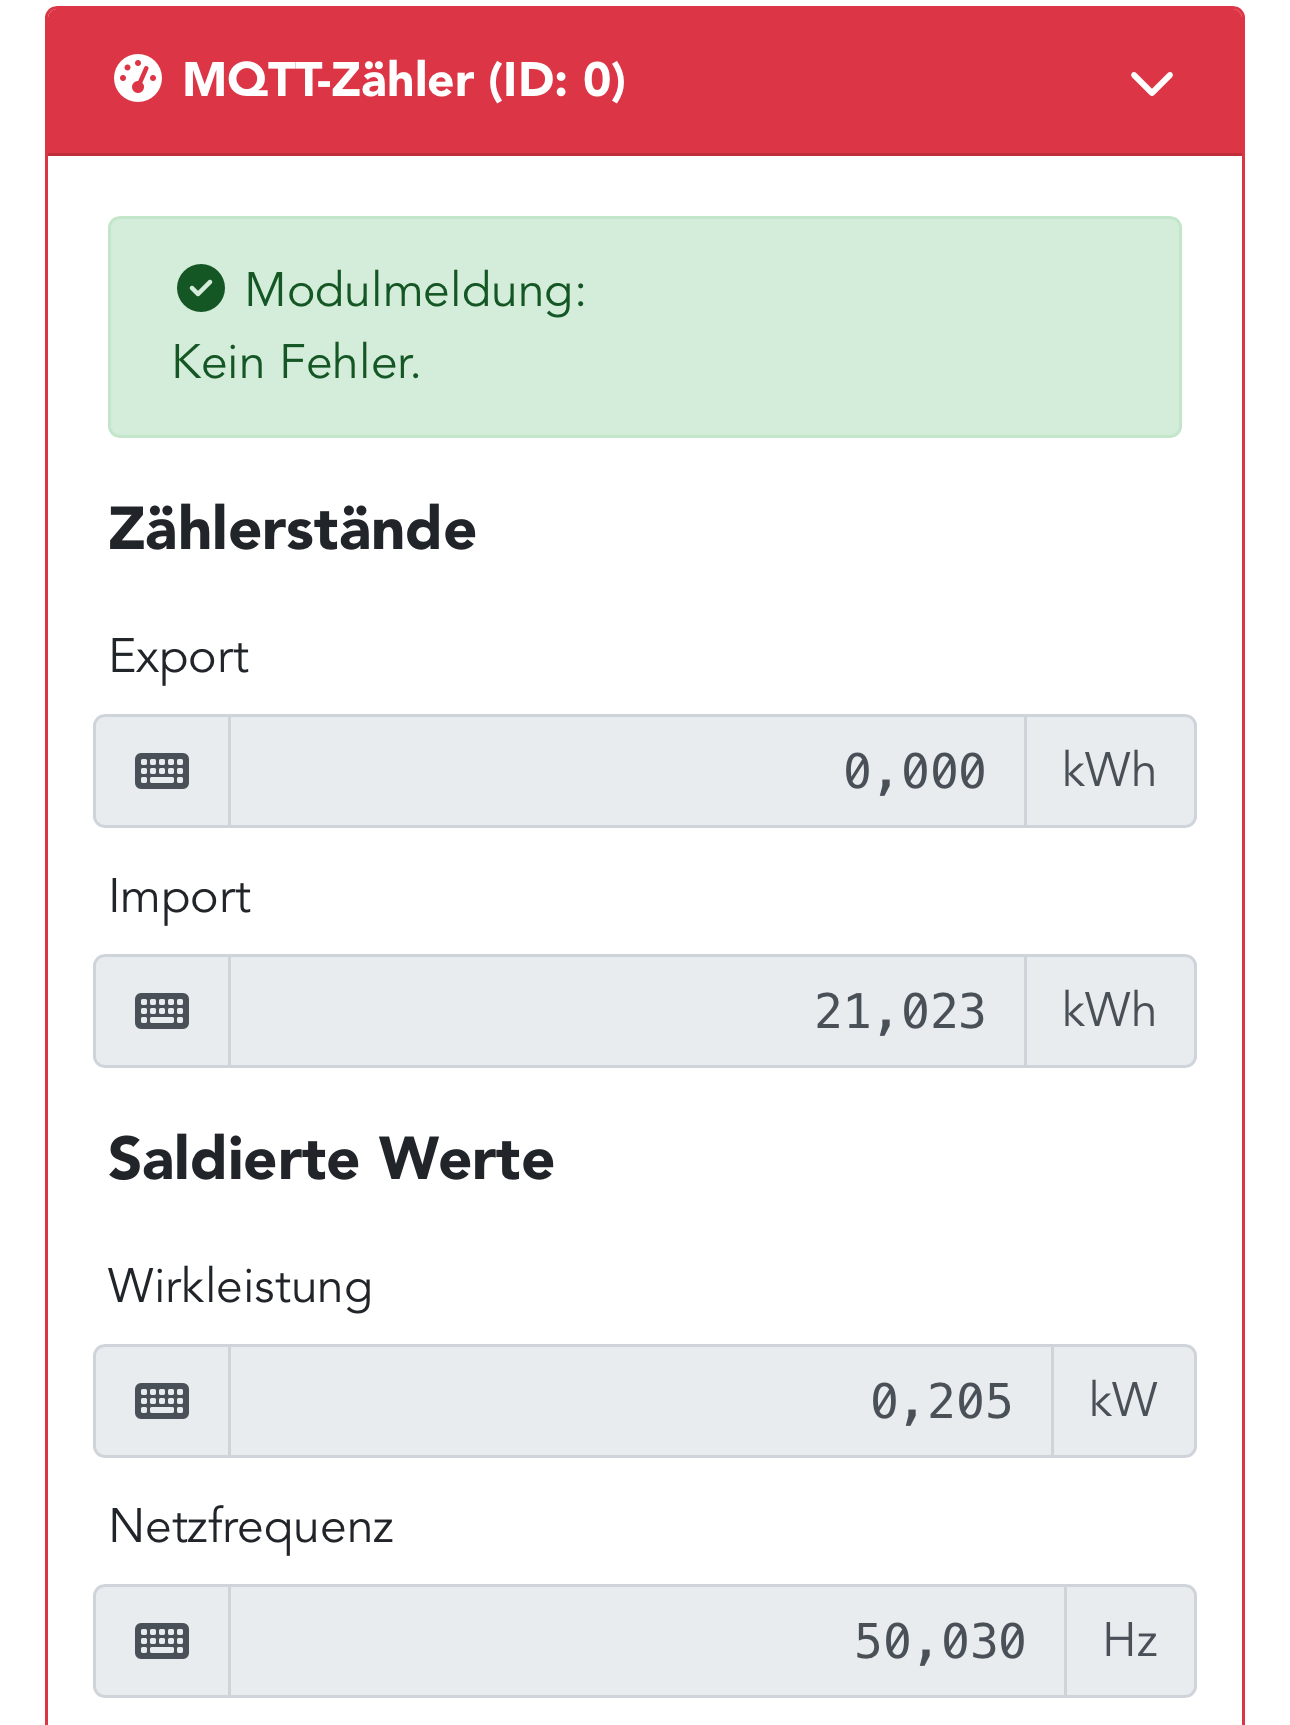Click the Kein Fehler status message

pos(296,362)
